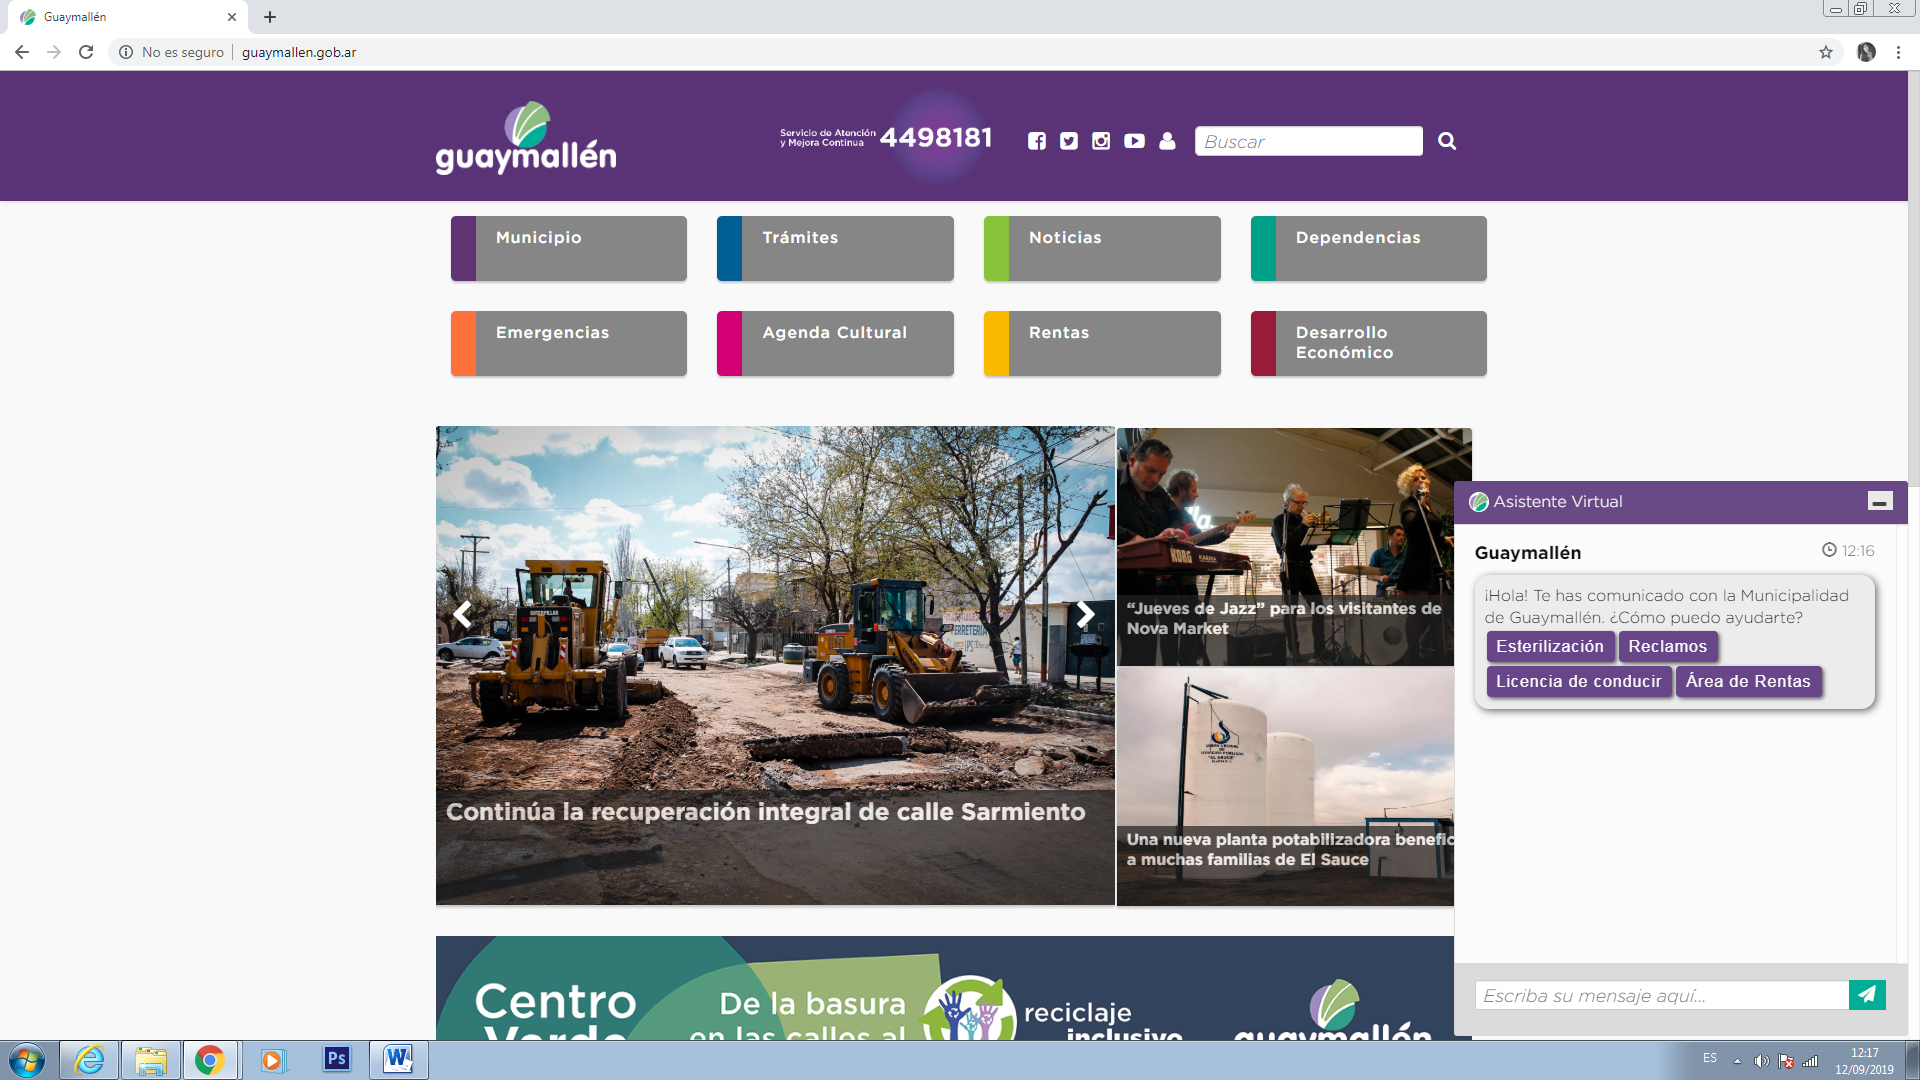
Task: Click the browser address bar URL
Action: pyautogui.click(x=299, y=52)
